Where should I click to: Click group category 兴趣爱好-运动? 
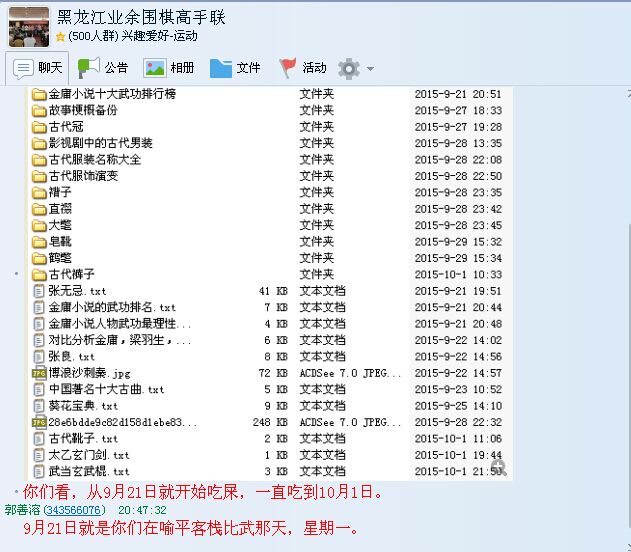click(159, 36)
